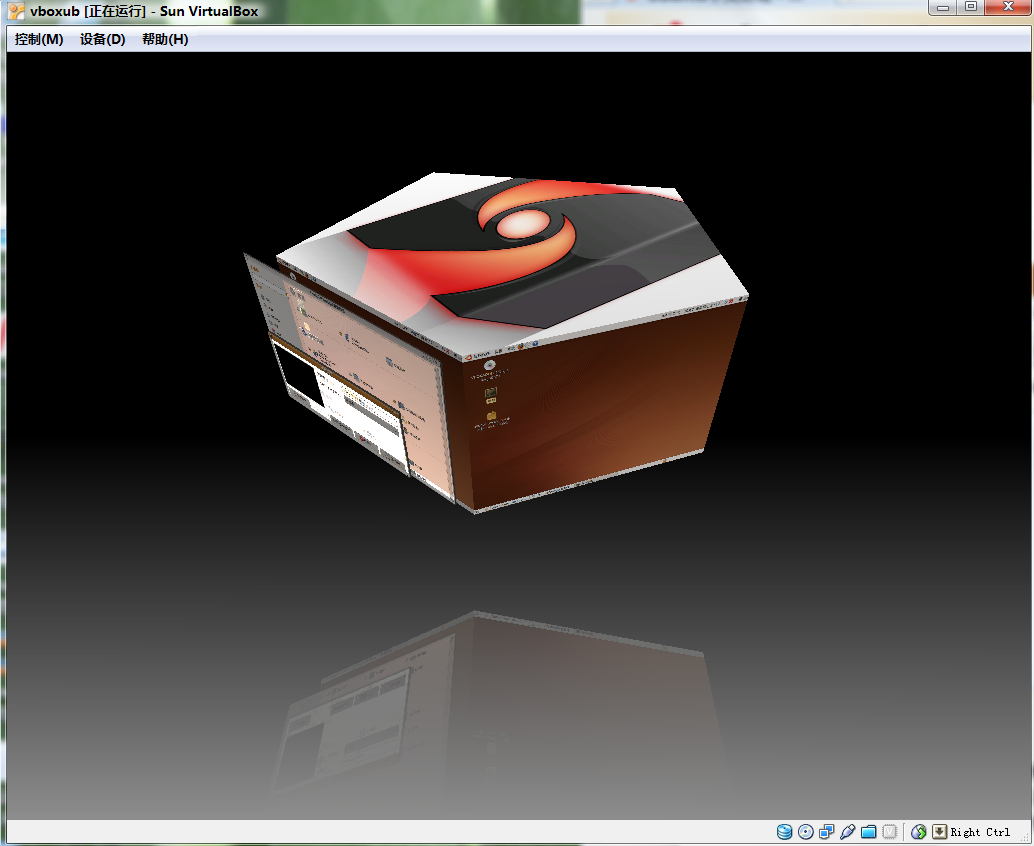1034x846 pixels.
Task: Click the virtualization (V) chip status icon
Action: click(890, 832)
